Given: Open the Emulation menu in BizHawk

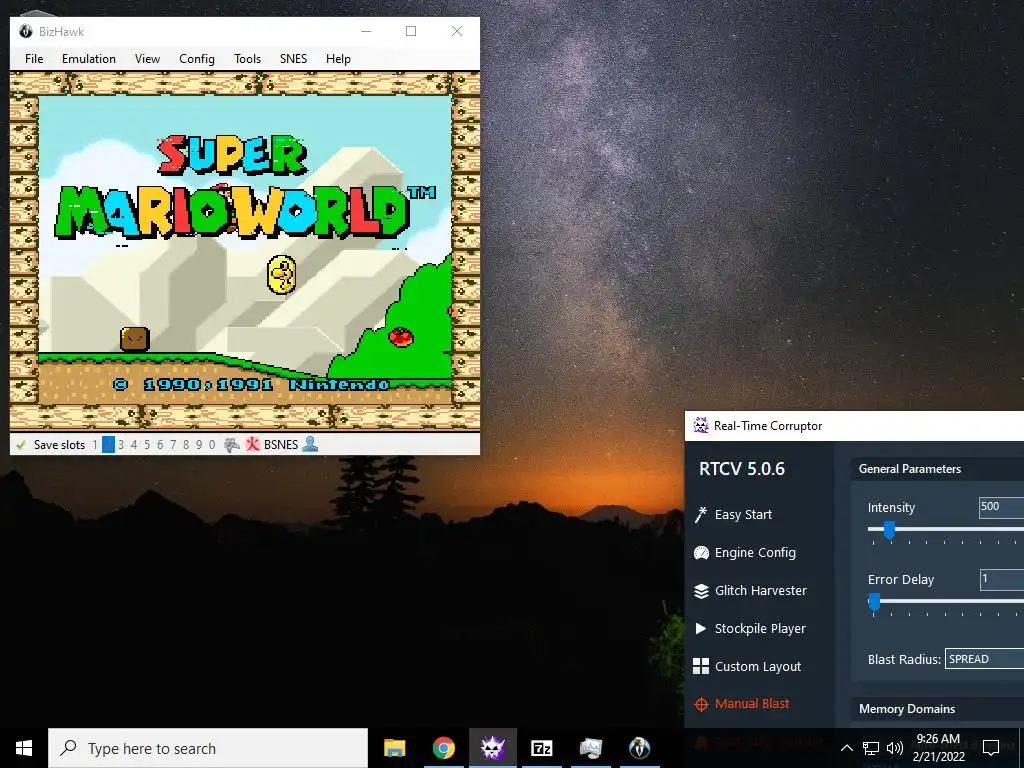Looking at the screenshot, I should coord(89,59).
